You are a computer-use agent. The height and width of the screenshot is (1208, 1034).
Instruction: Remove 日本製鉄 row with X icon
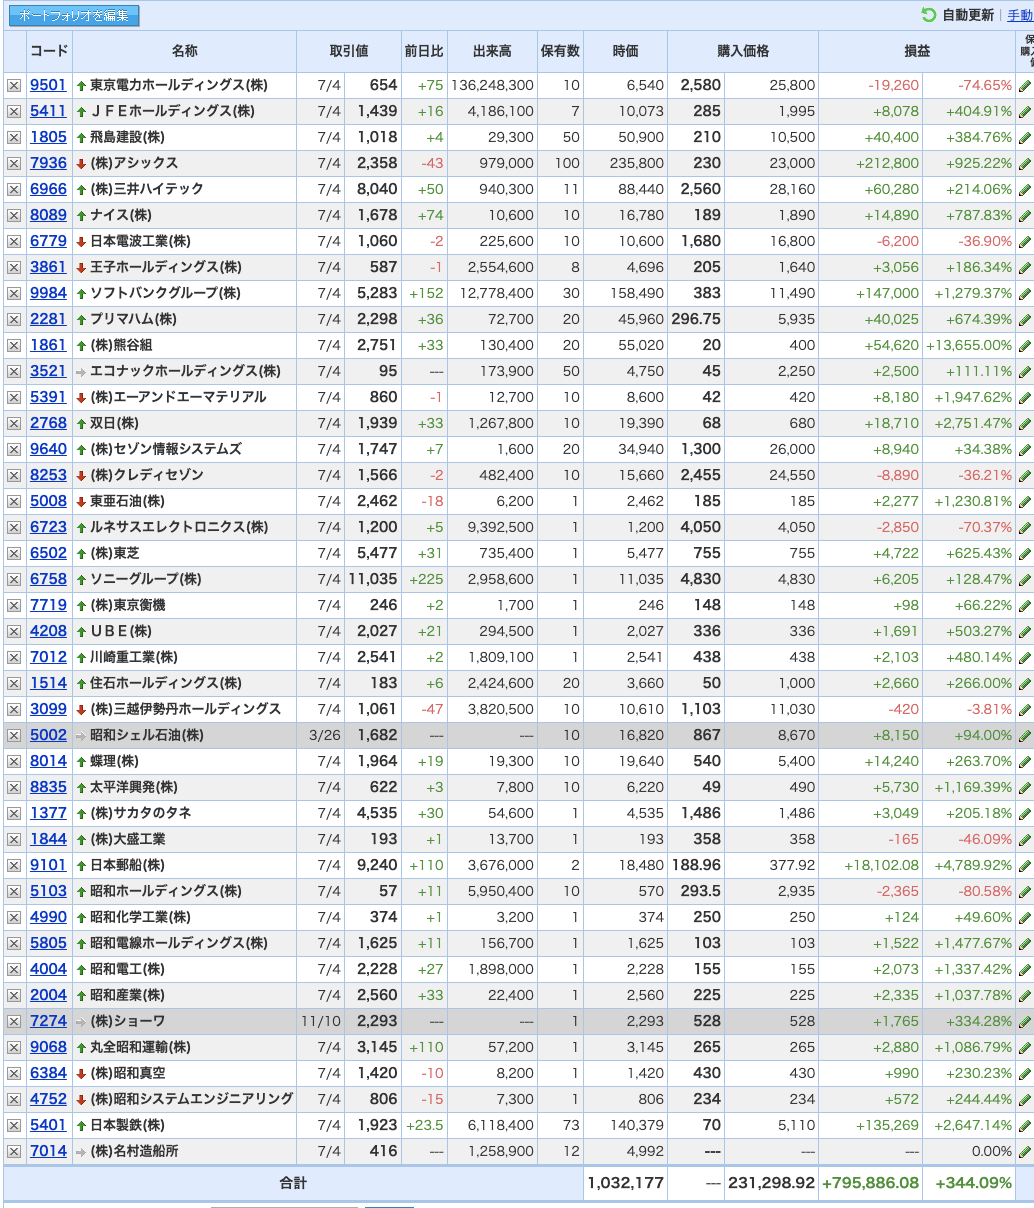pos(14,1125)
